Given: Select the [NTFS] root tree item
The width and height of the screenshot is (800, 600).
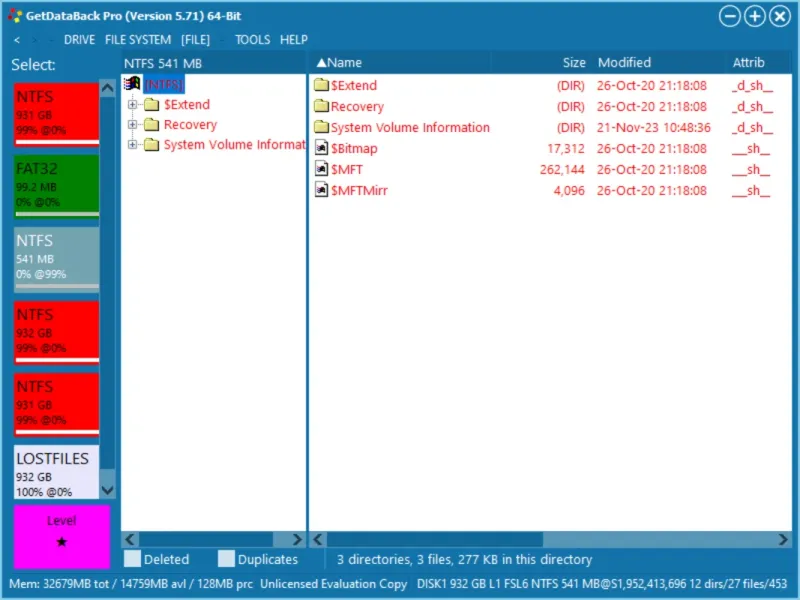Looking at the screenshot, I should [164, 84].
